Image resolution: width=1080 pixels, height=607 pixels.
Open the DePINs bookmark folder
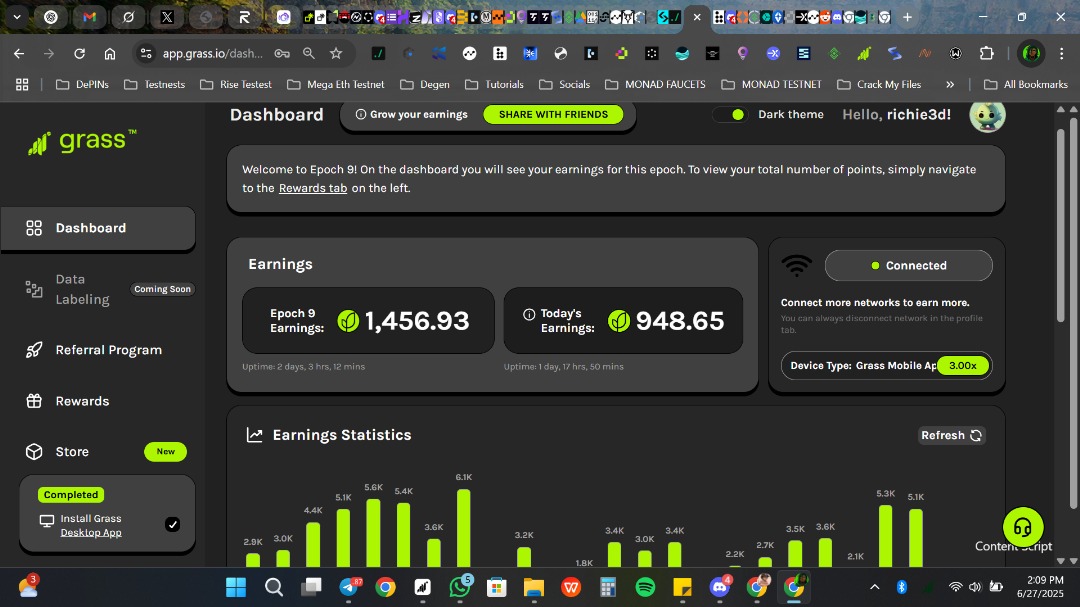click(x=82, y=85)
